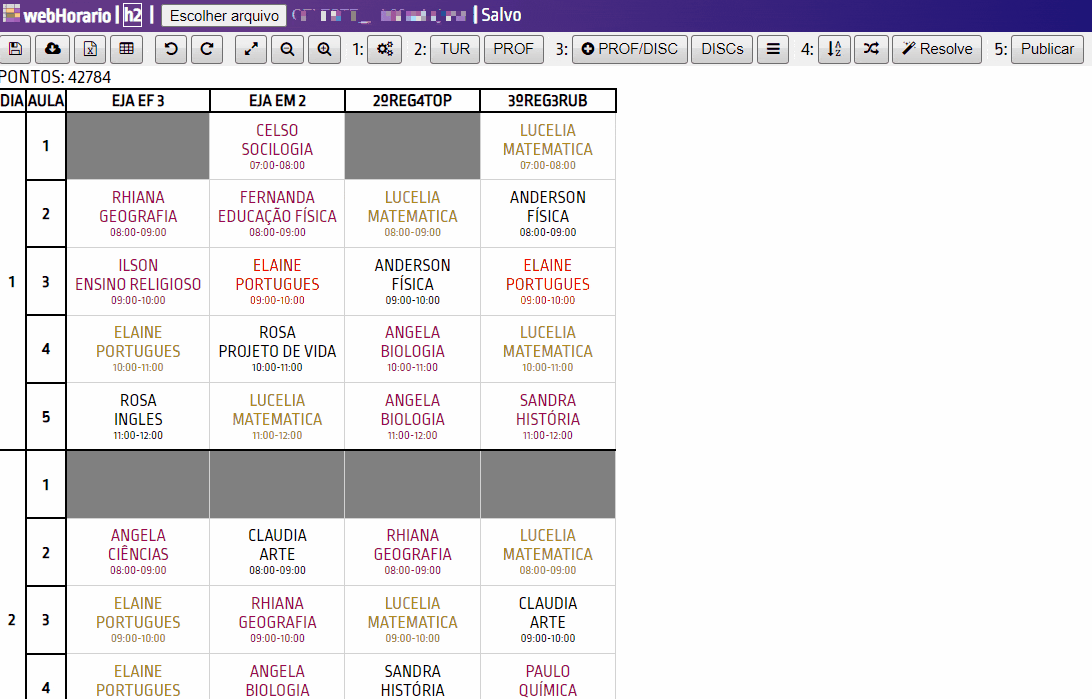This screenshot has width=1092, height=699.
Task: Click the h2 version badge
Action: tap(132, 15)
